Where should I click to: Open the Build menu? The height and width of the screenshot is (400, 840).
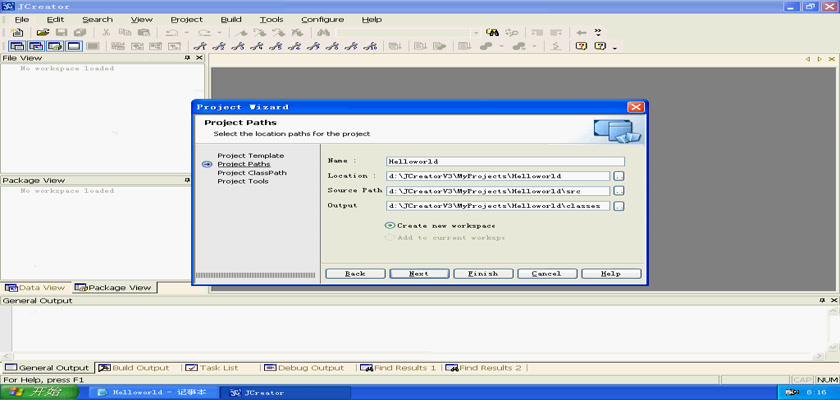point(231,19)
